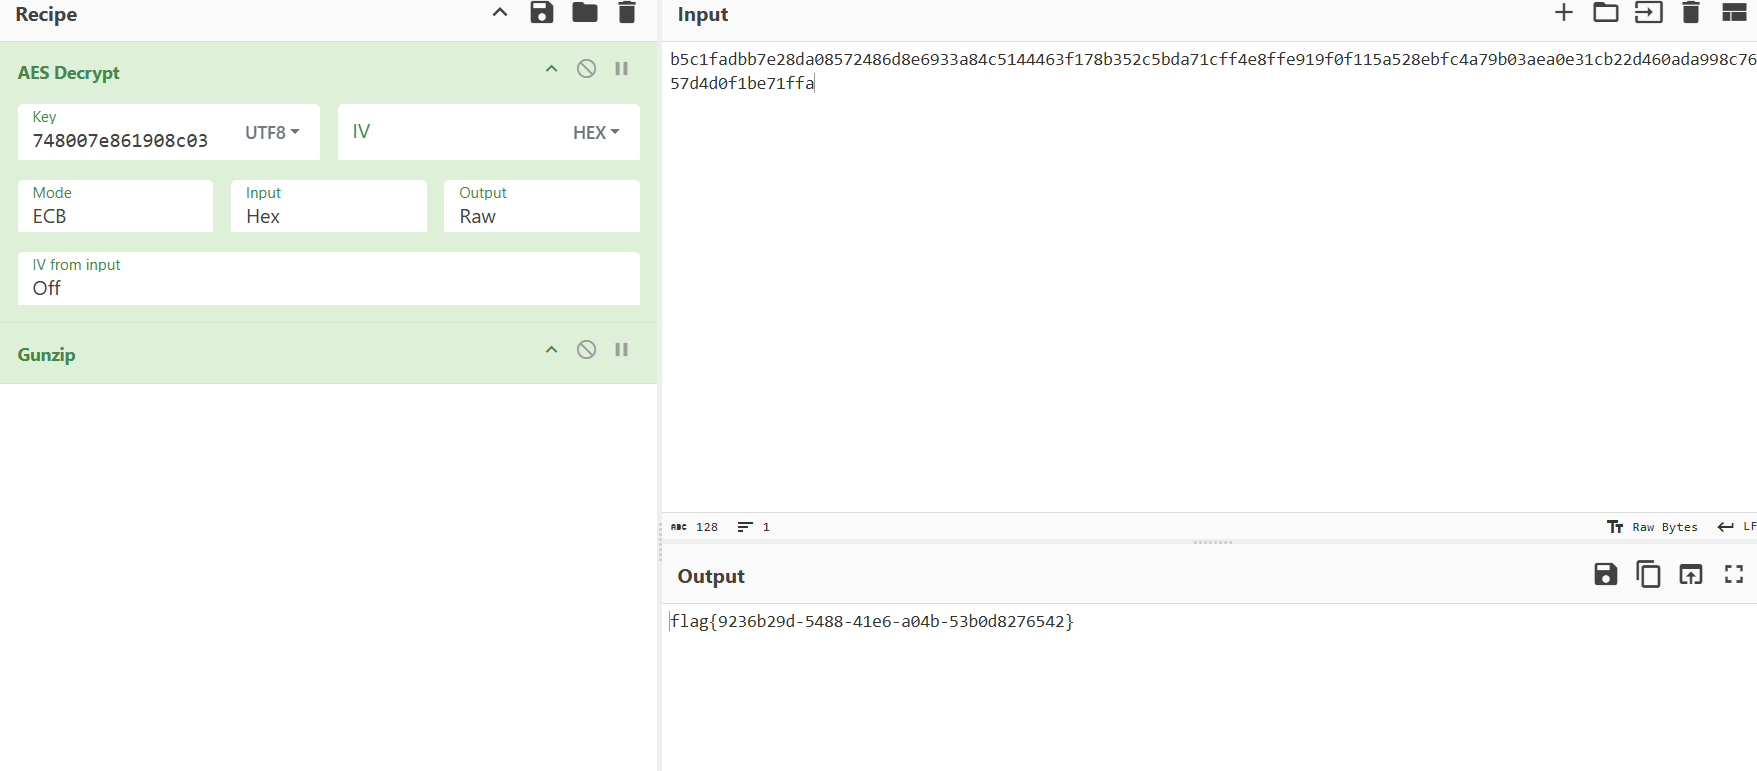Save the current recipe
Image resolution: width=1757 pixels, height=771 pixels.
point(542,13)
